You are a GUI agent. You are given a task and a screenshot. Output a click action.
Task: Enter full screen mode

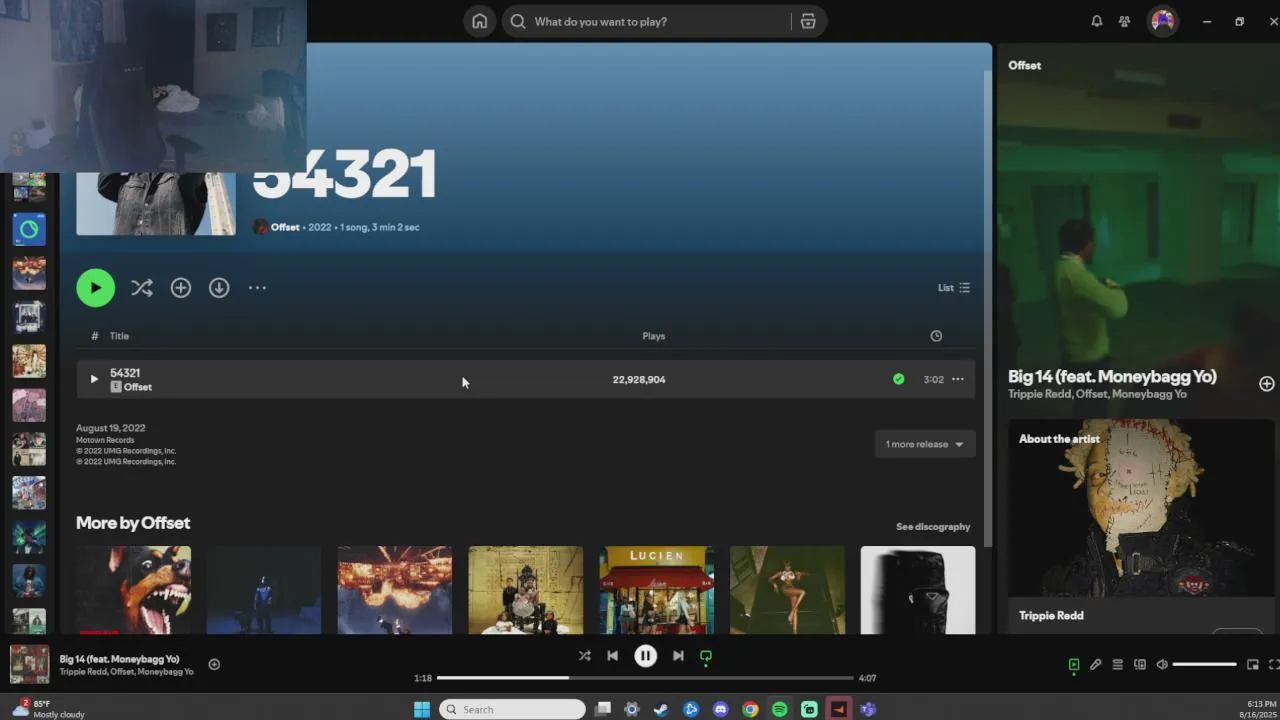point(1273,665)
